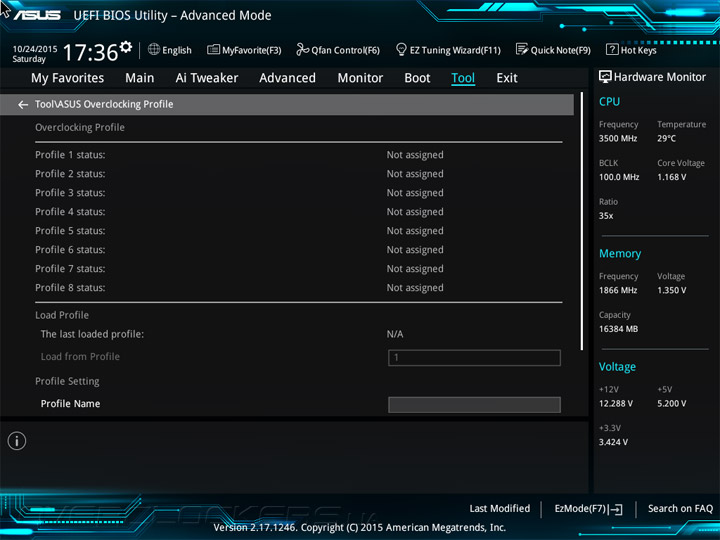720x540 pixels.
Task: Click the back arrow beside Tool\ASUS Overclocking Profile
Action: coord(22,105)
